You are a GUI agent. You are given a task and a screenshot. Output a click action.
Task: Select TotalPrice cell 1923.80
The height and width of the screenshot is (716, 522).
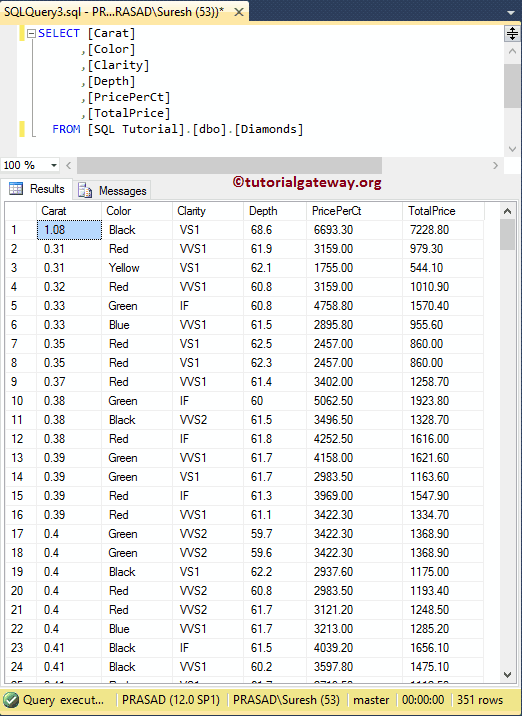[443, 401]
